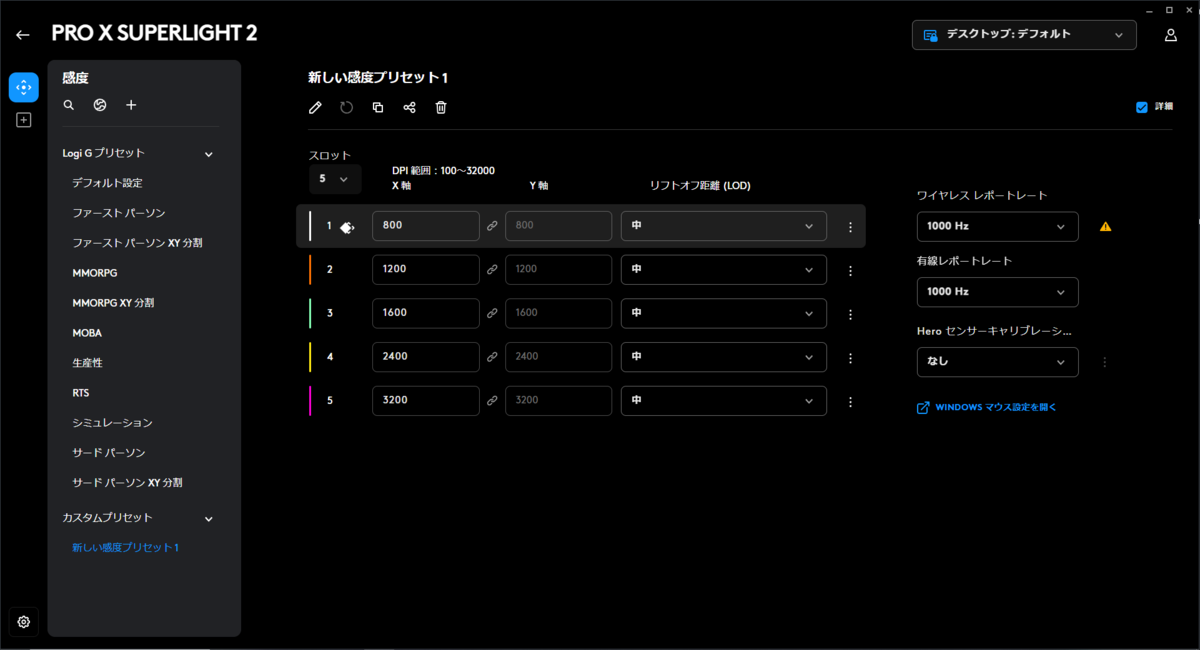This screenshot has width=1200, height=650.
Task: Open the user account icon
Action: click(1171, 35)
